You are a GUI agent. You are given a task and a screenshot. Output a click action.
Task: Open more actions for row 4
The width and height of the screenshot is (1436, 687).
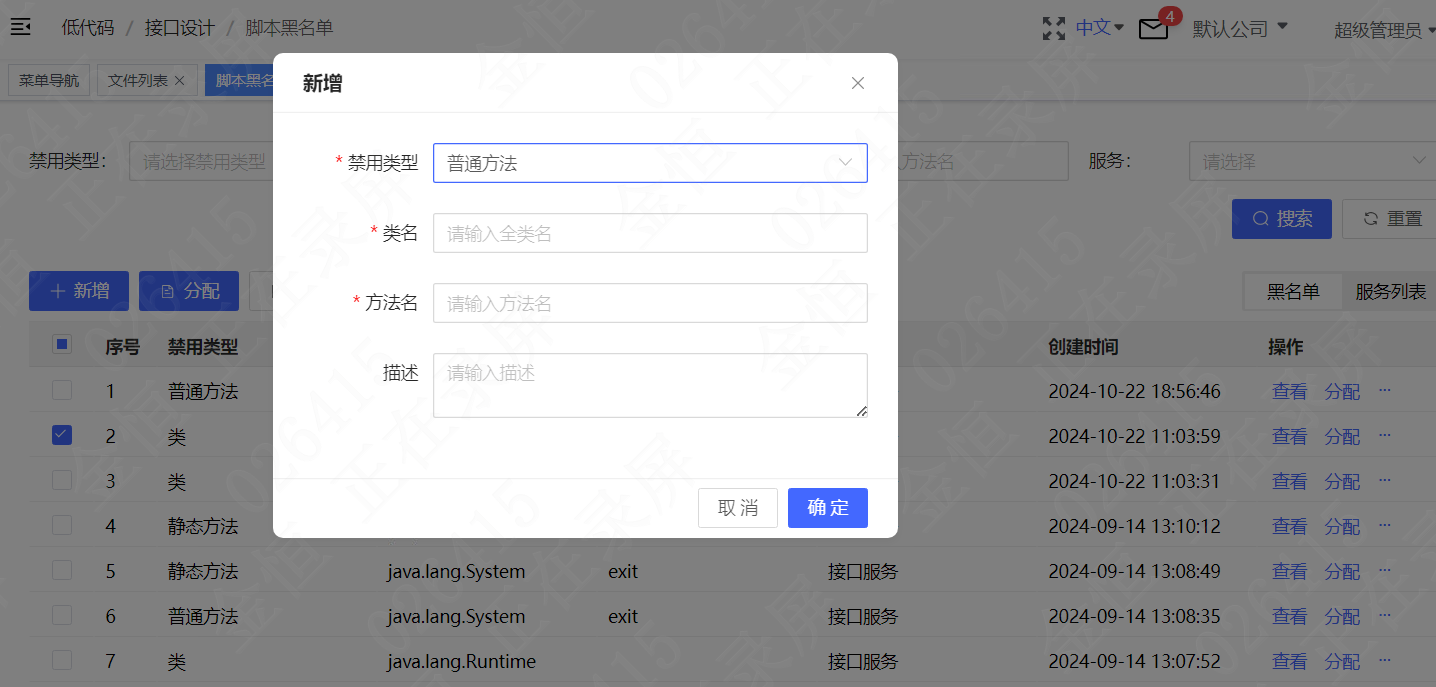coord(1385,525)
